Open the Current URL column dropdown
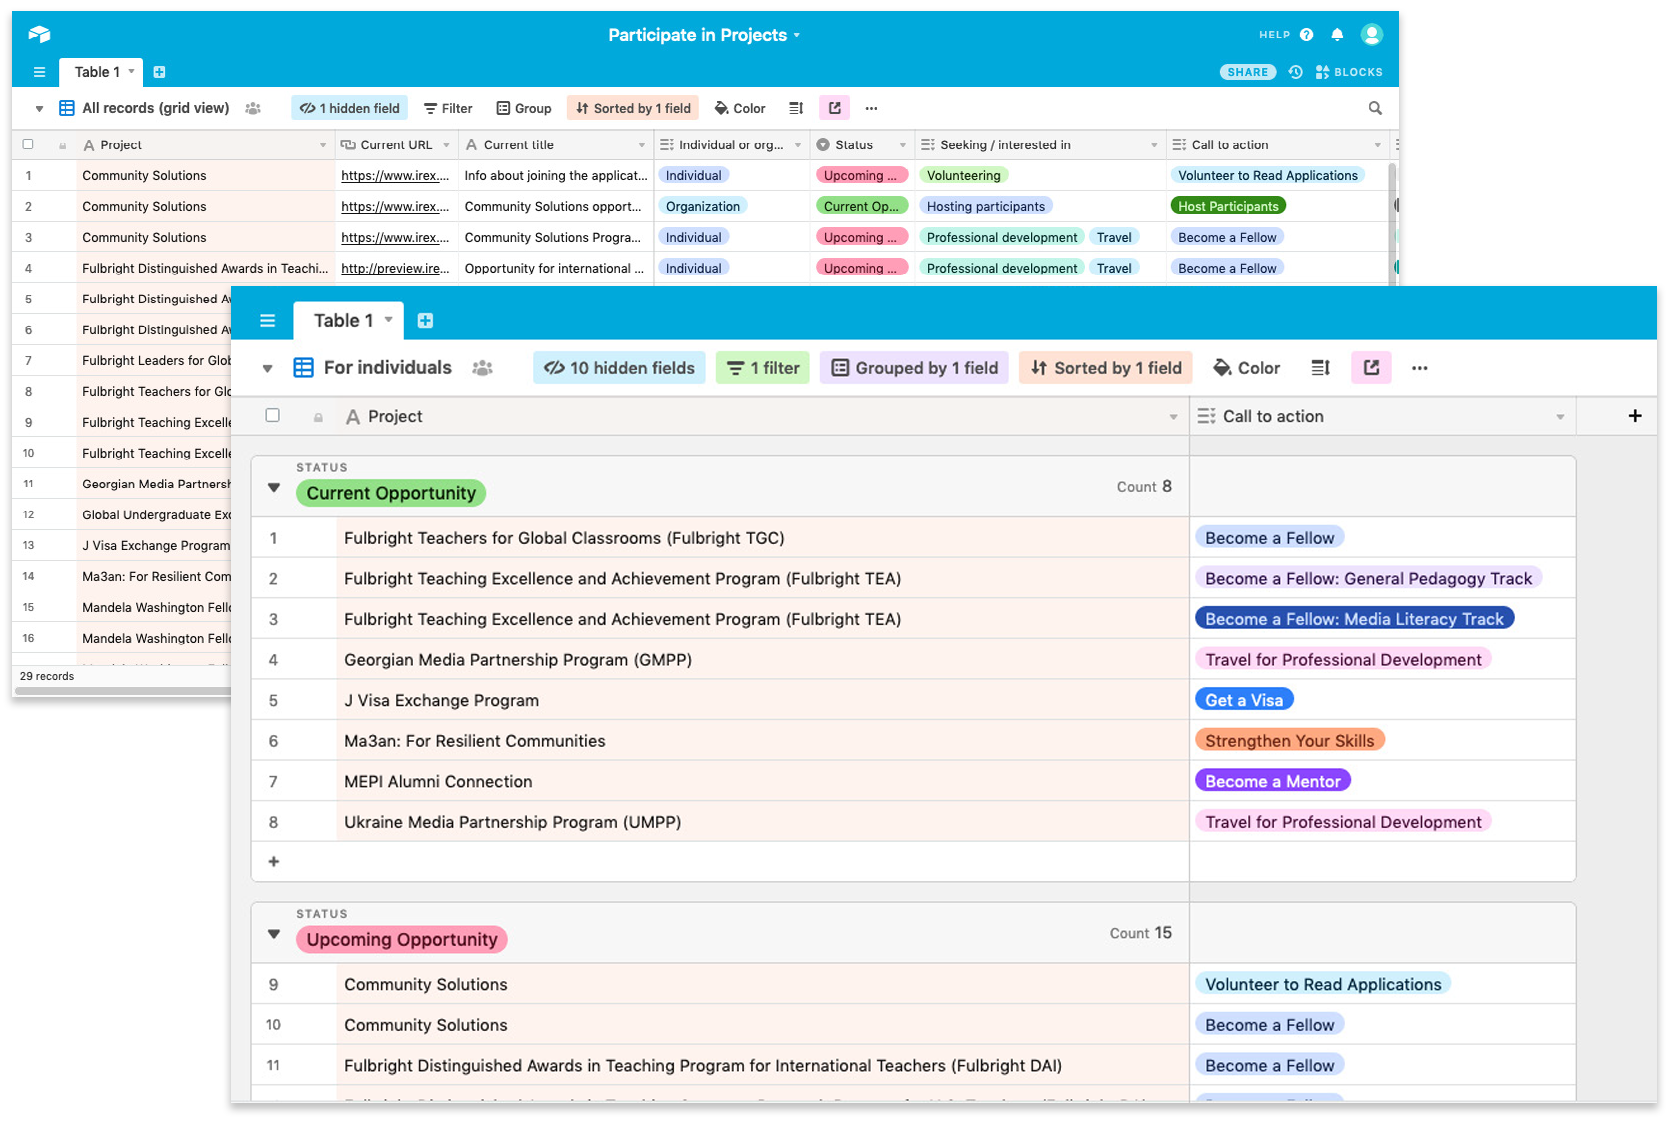Image resolution: width=1675 pixels, height=1126 pixels. [446, 145]
